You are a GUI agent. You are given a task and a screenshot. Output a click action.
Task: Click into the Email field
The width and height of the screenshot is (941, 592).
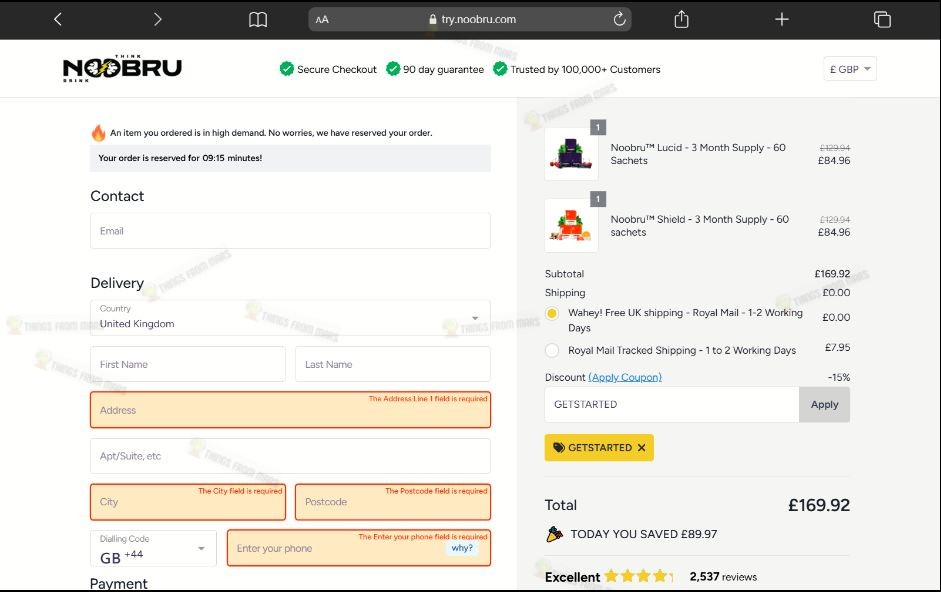click(x=290, y=231)
